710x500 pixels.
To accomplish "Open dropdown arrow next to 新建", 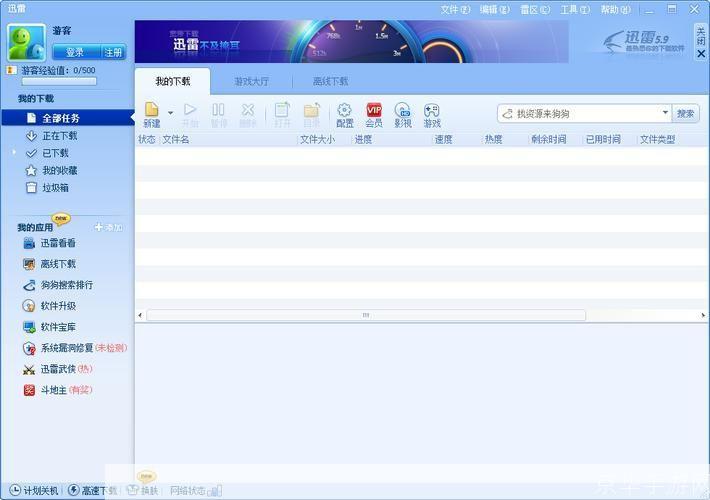I will [x=171, y=112].
